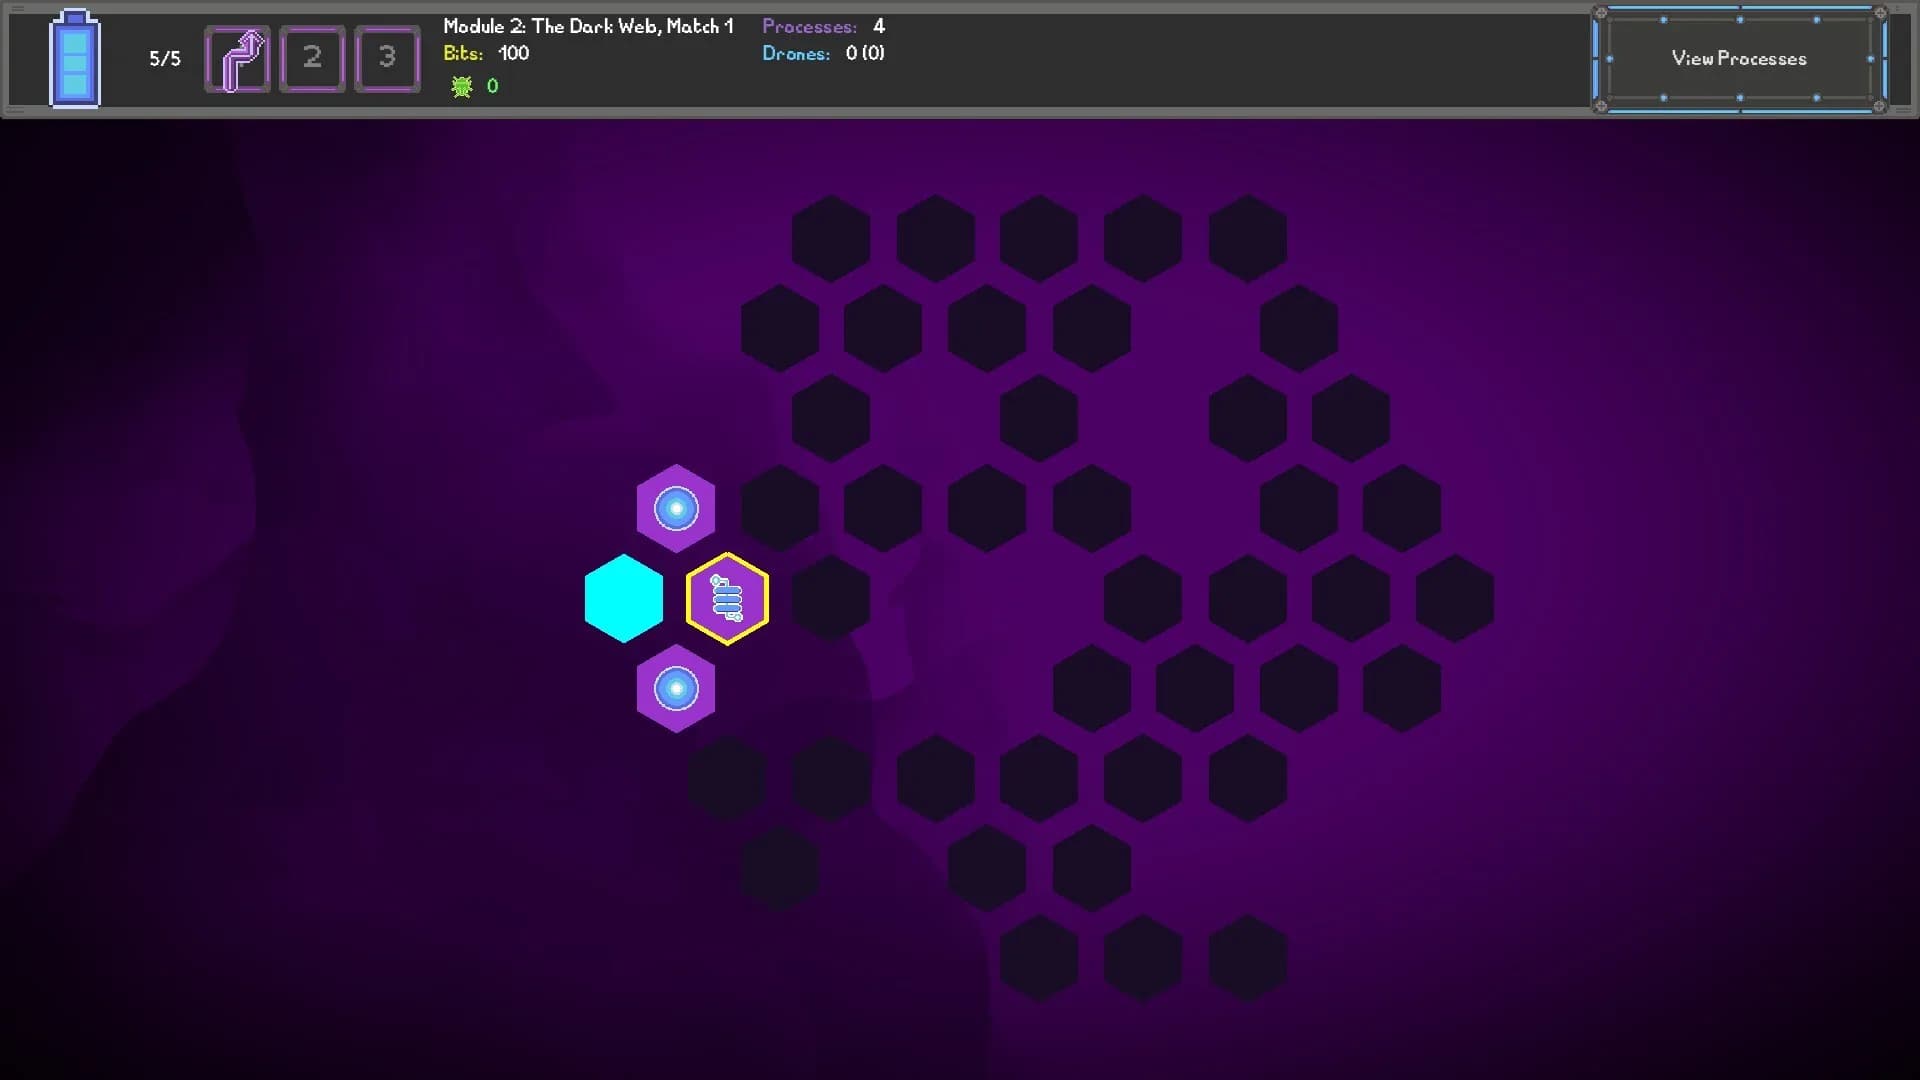Image resolution: width=1920 pixels, height=1080 pixels.
Task: Click the dark hexagon right of upper orb node
Action: click(780, 508)
